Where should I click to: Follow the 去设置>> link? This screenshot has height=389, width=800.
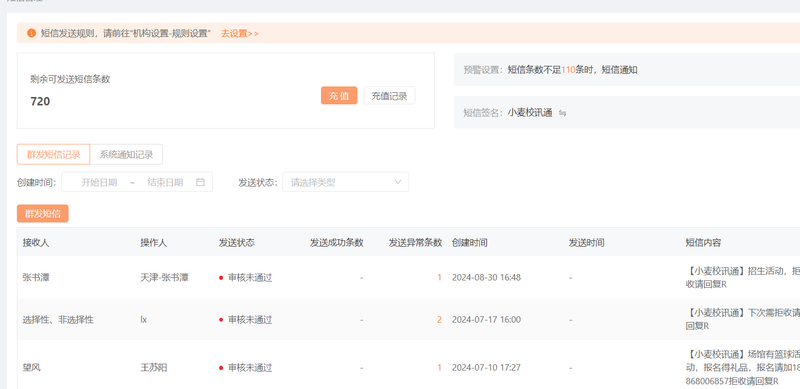point(240,33)
